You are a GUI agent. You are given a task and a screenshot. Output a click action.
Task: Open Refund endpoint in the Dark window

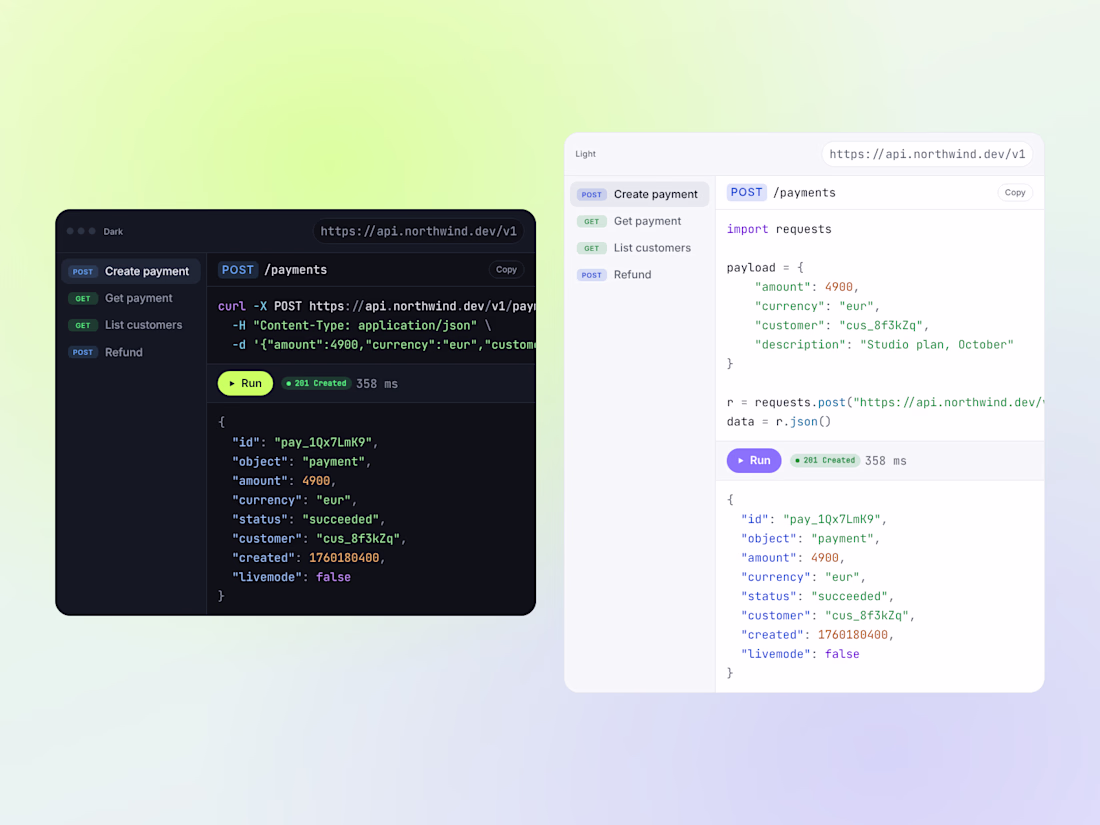[x=131, y=352]
